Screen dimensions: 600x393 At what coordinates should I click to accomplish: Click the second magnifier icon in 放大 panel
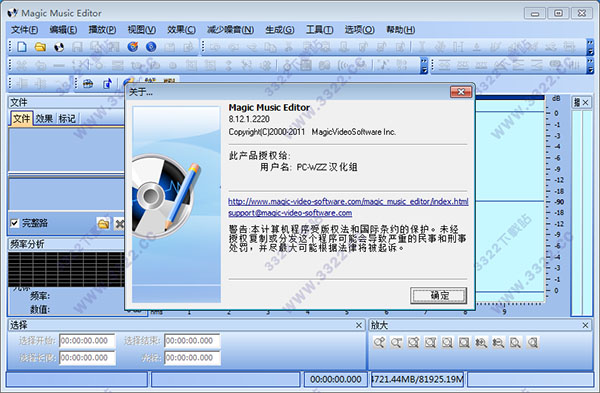coord(396,342)
